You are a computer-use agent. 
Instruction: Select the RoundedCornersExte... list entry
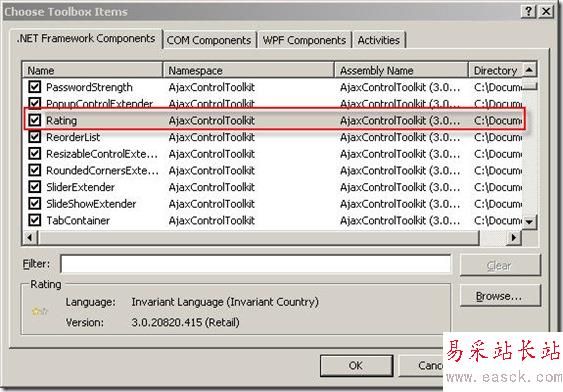102,171
